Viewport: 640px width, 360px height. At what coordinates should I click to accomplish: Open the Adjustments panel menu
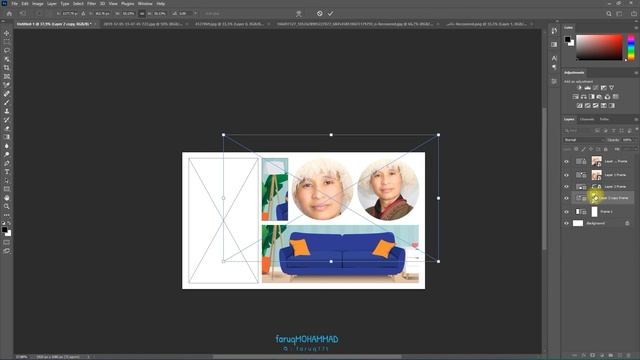[x=636, y=73]
